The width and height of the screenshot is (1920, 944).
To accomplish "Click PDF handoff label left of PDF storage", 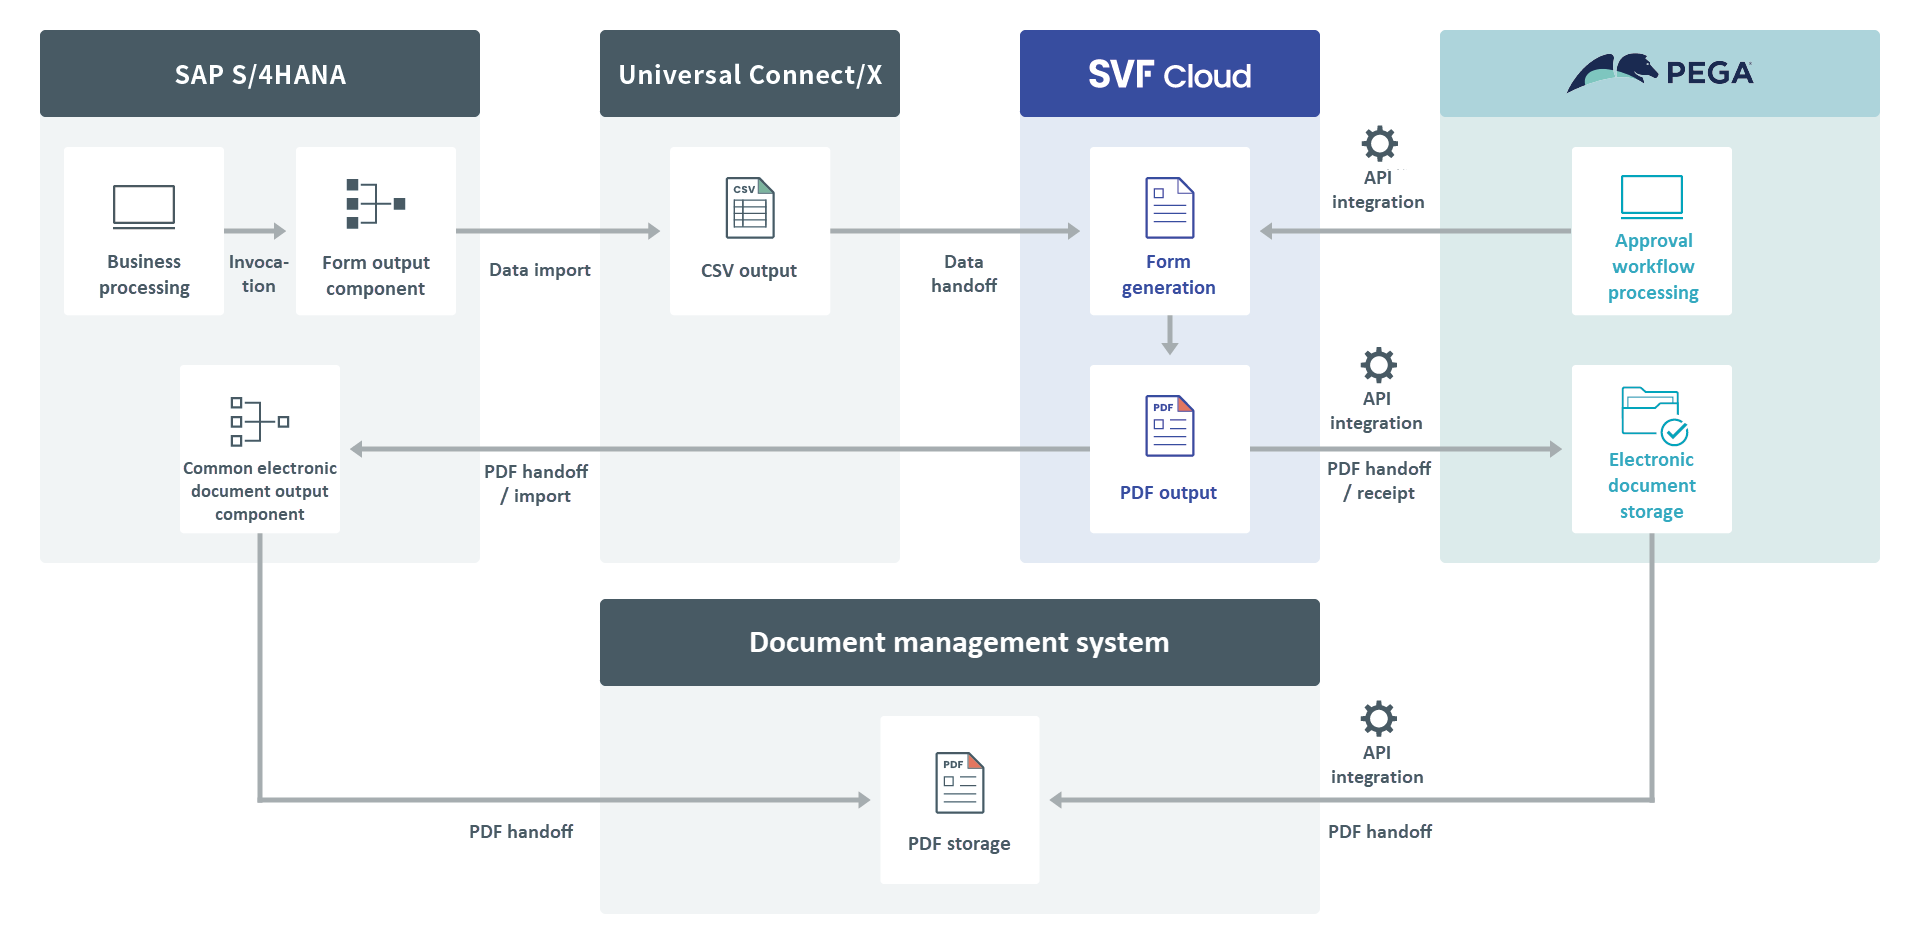I will tap(521, 832).
